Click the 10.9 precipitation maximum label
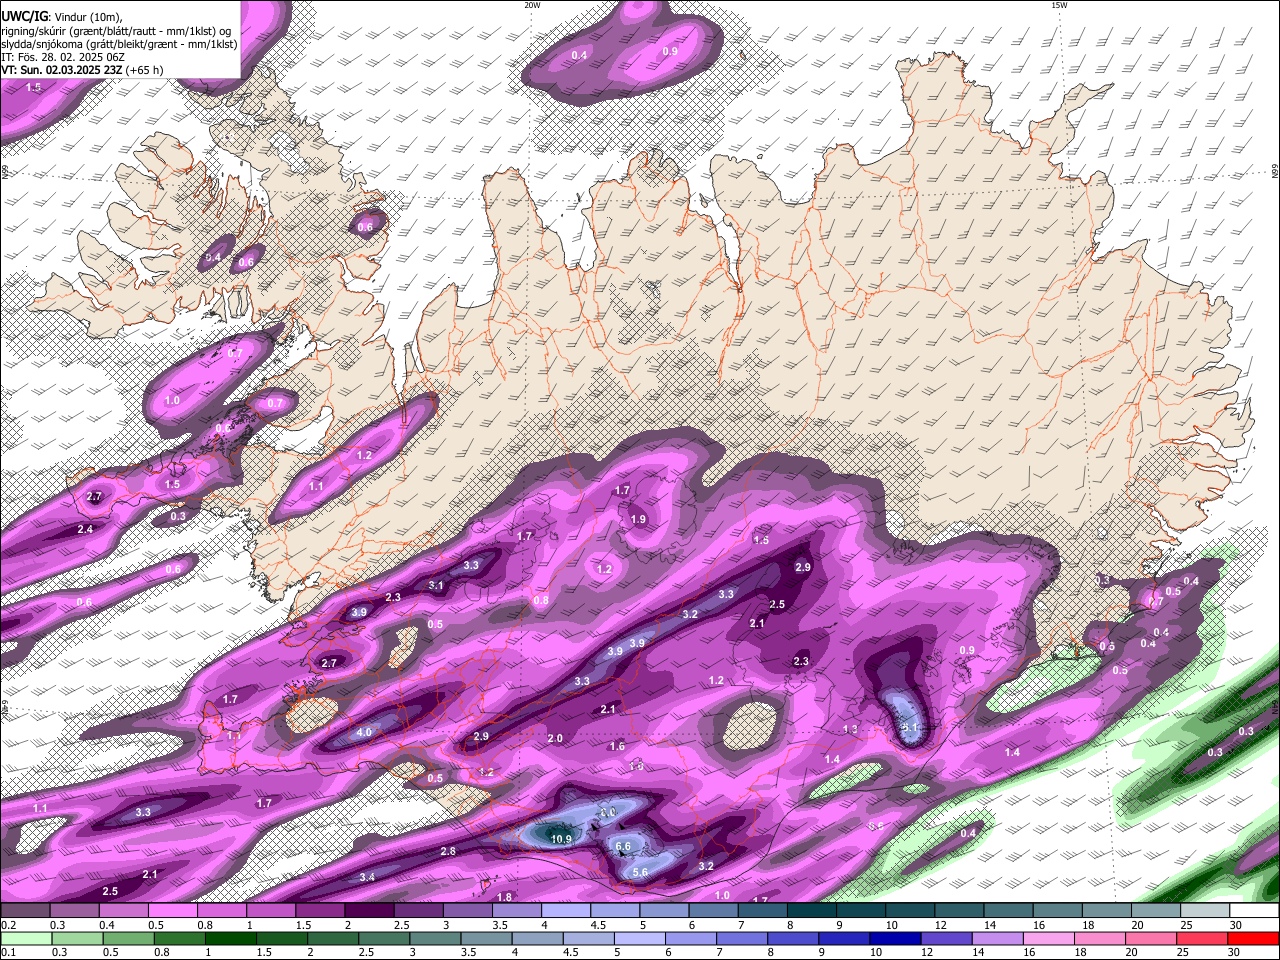 coord(561,839)
